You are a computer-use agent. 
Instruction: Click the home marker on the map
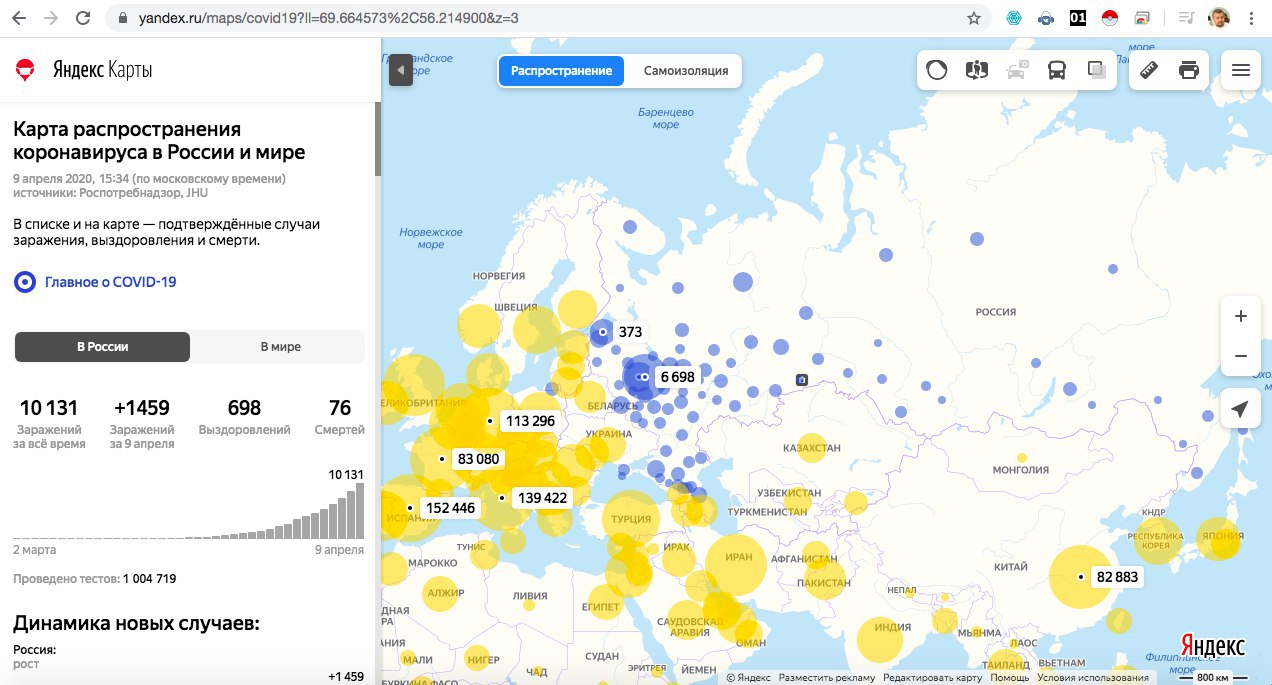click(802, 380)
